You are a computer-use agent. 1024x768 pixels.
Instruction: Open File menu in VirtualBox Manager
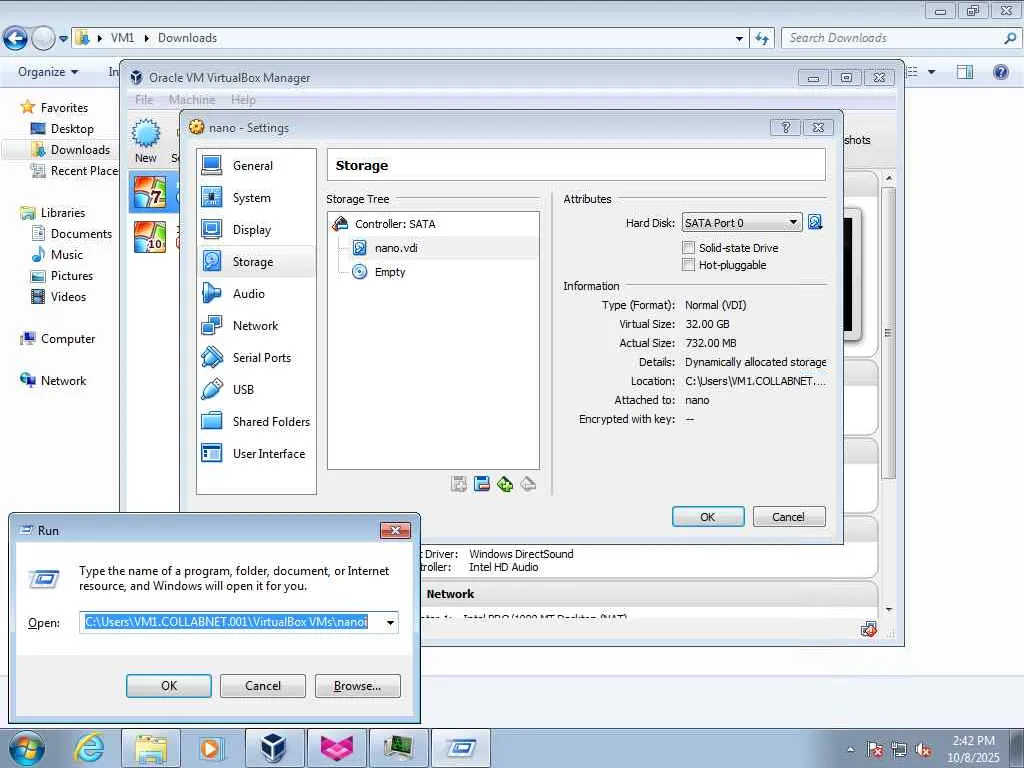tap(144, 99)
